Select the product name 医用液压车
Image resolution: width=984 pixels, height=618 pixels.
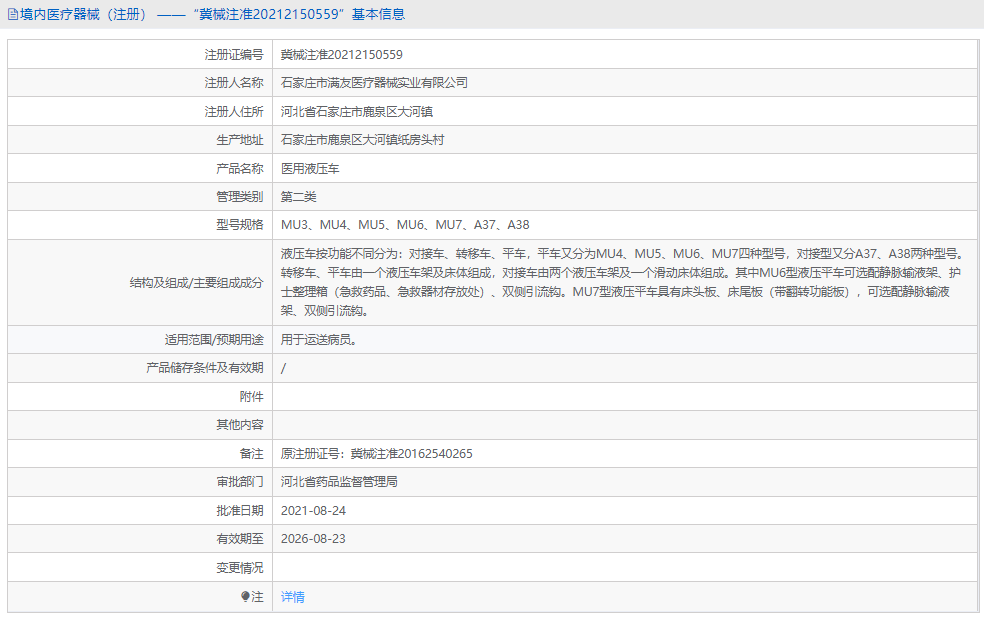tap(310, 169)
